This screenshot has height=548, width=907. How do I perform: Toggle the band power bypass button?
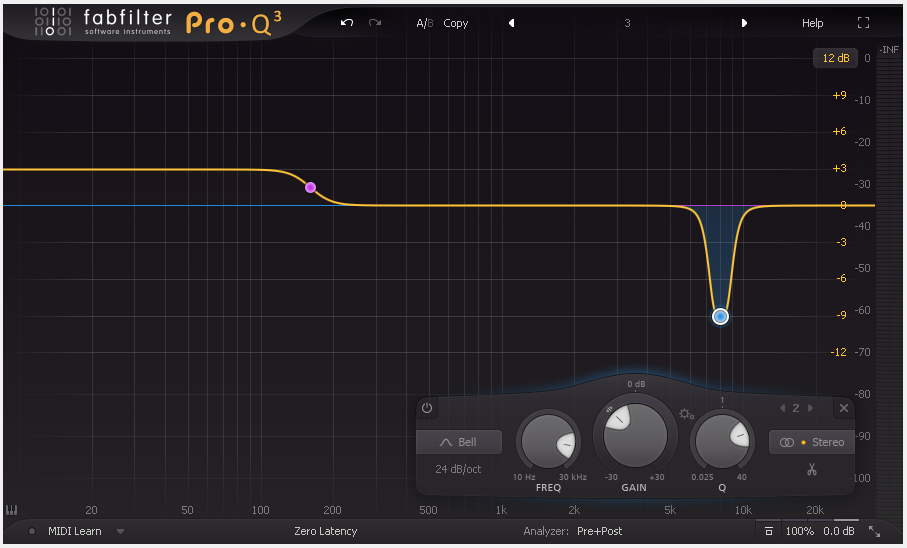[x=427, y=408]
